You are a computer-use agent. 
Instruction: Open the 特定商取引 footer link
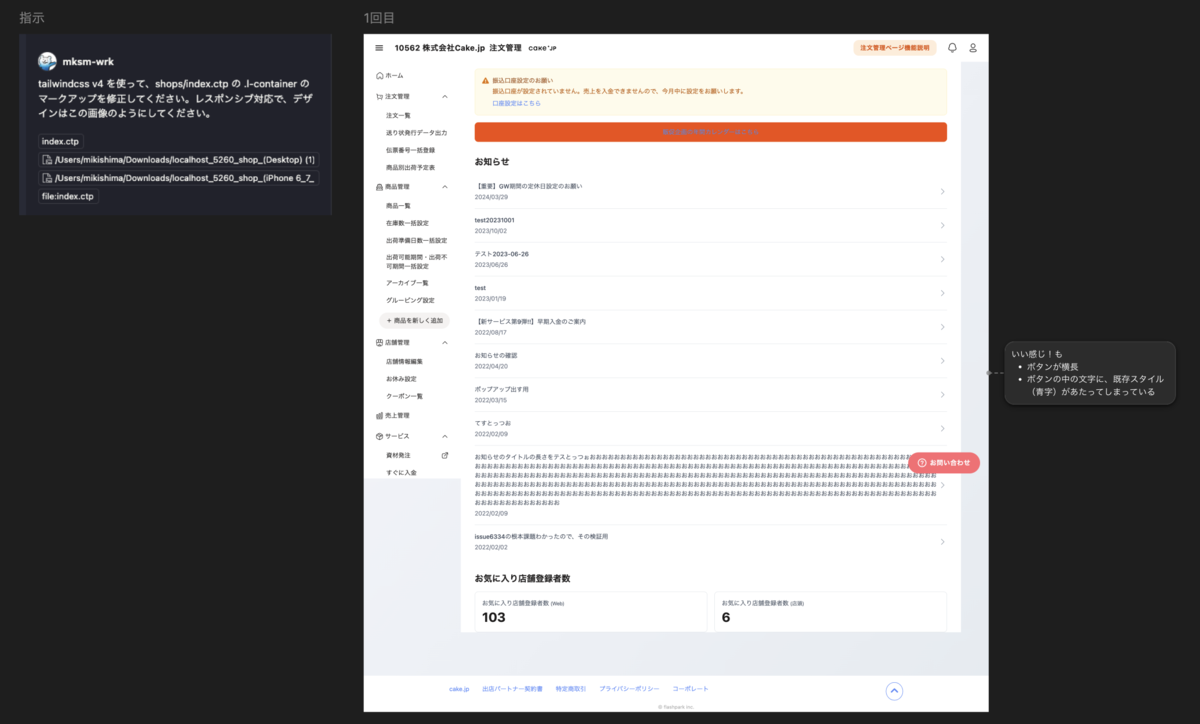coord(571,689)
